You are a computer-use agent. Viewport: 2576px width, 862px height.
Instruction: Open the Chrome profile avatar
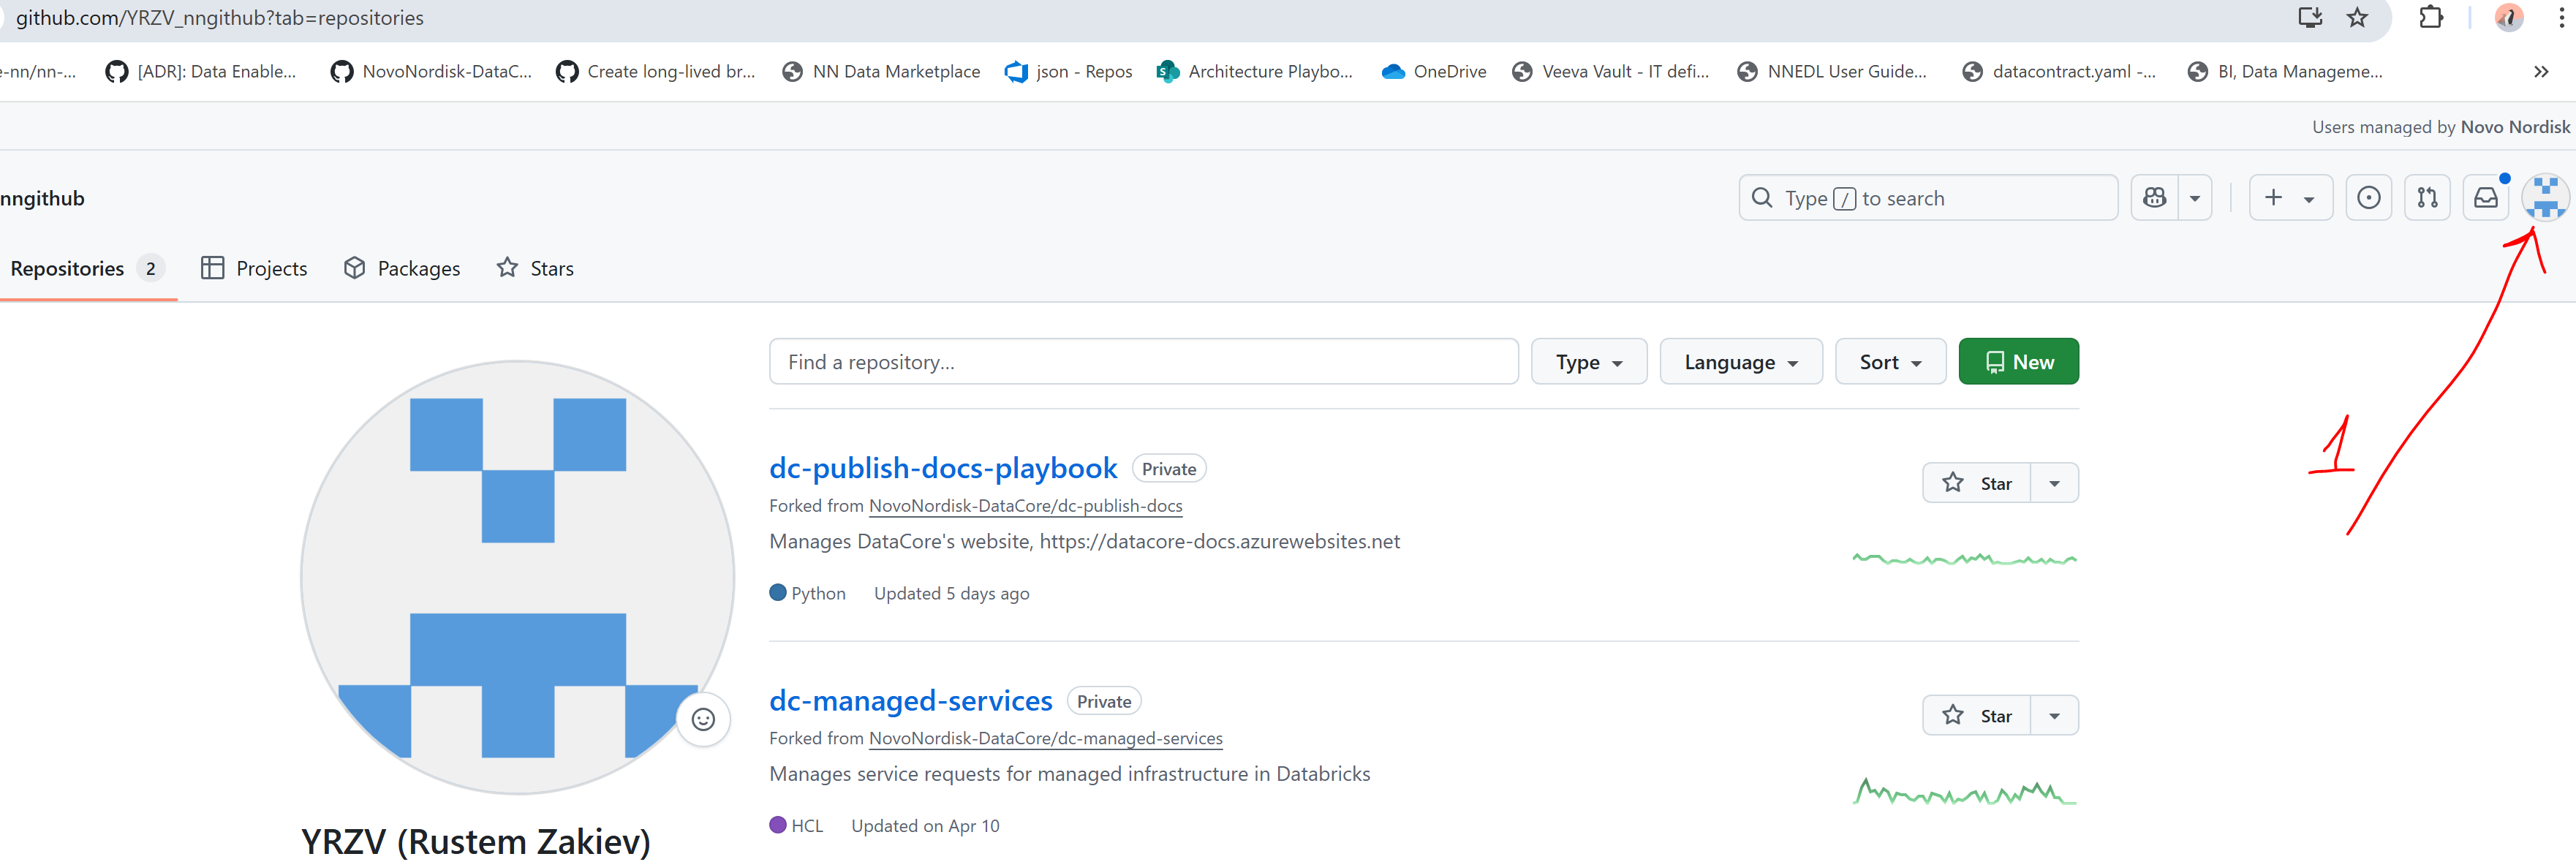2509,18
